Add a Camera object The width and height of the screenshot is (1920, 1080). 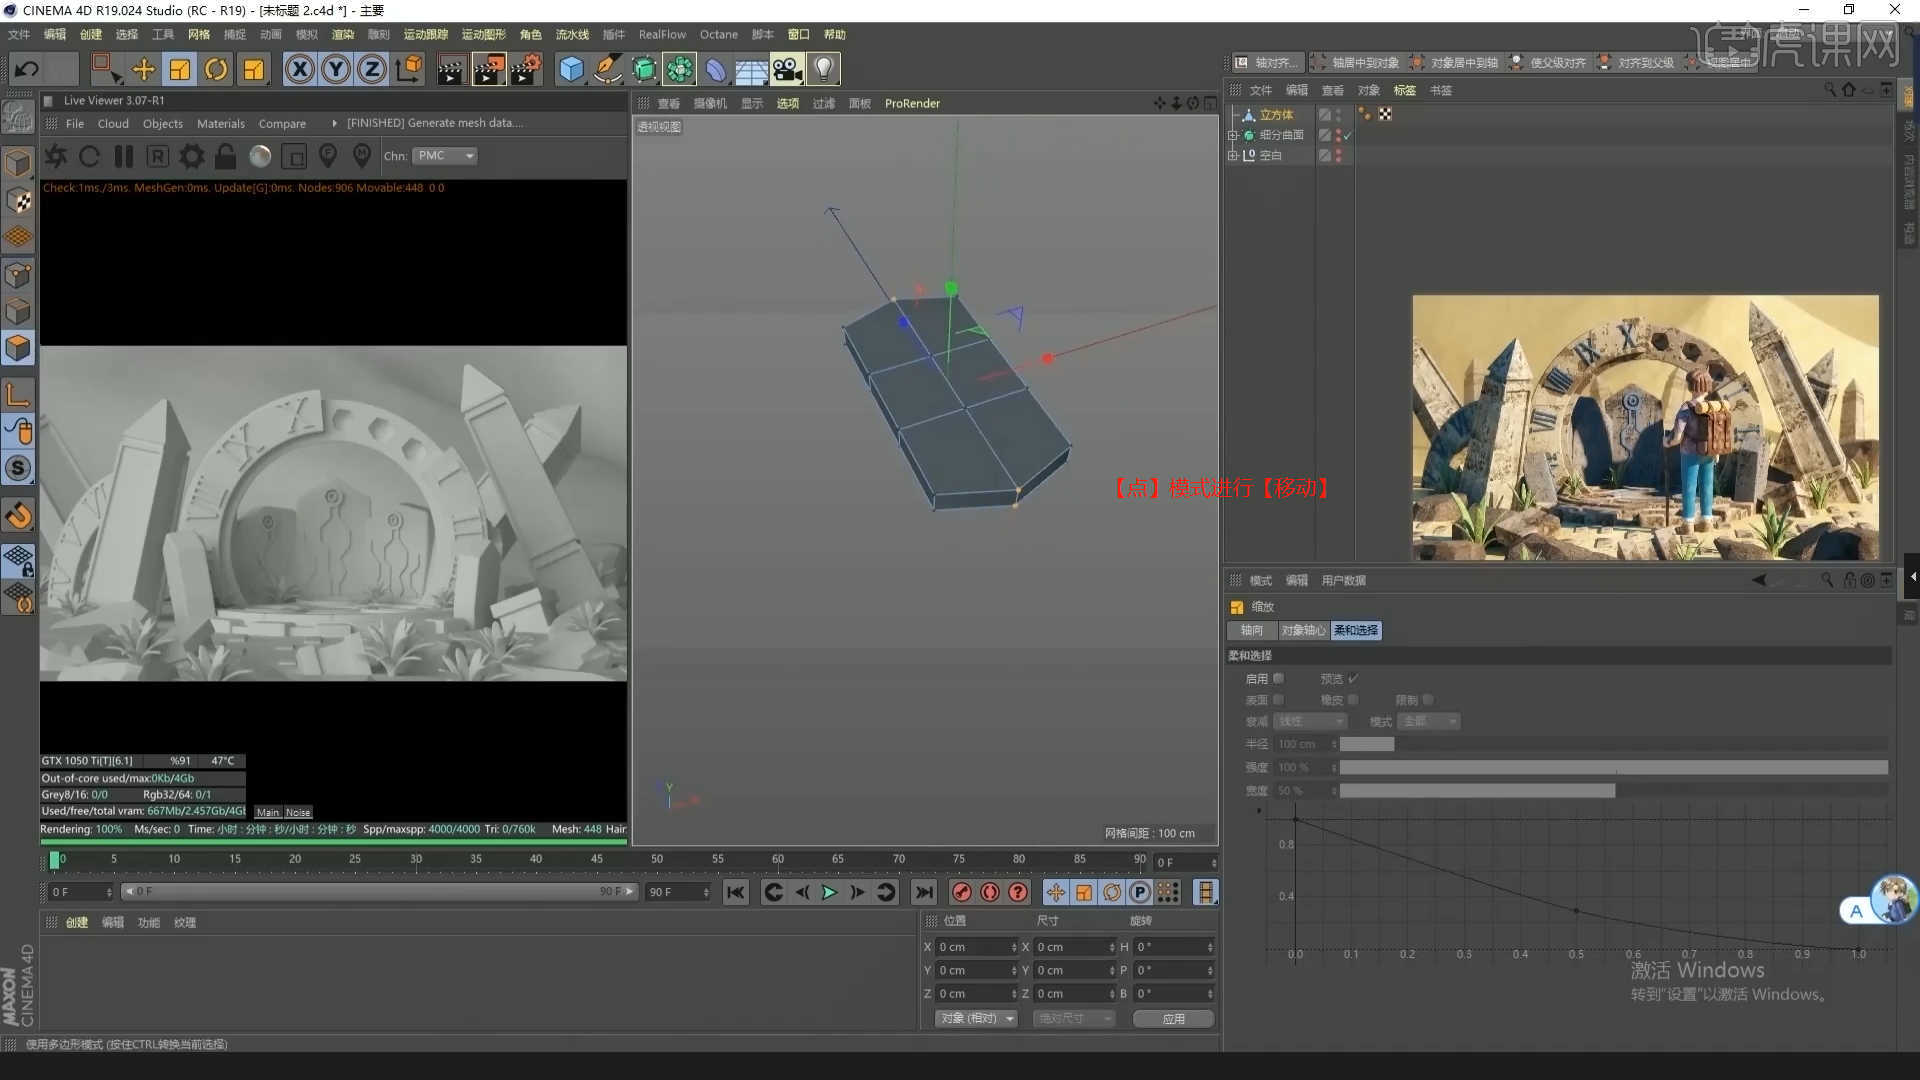coord(787,69)
